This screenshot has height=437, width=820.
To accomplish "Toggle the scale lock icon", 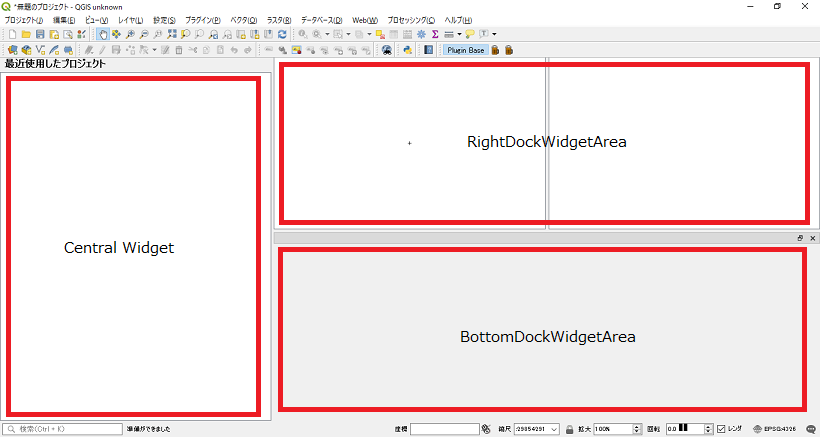I will coord(569,429).
